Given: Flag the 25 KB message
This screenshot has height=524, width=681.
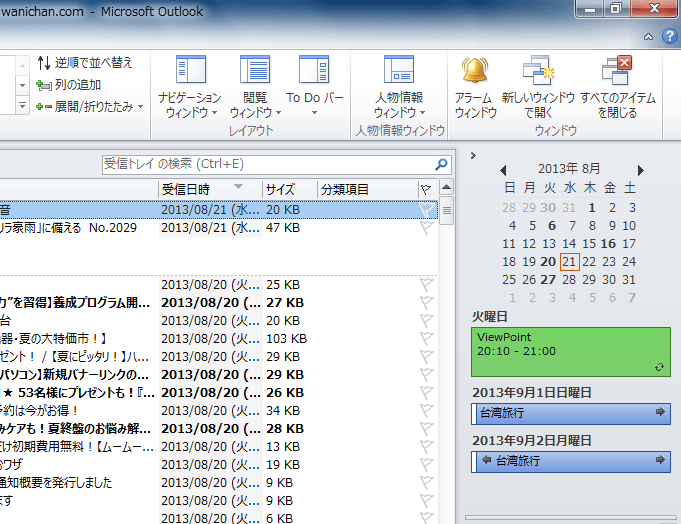Looking at the screenshot, I should tap(427, 285).
